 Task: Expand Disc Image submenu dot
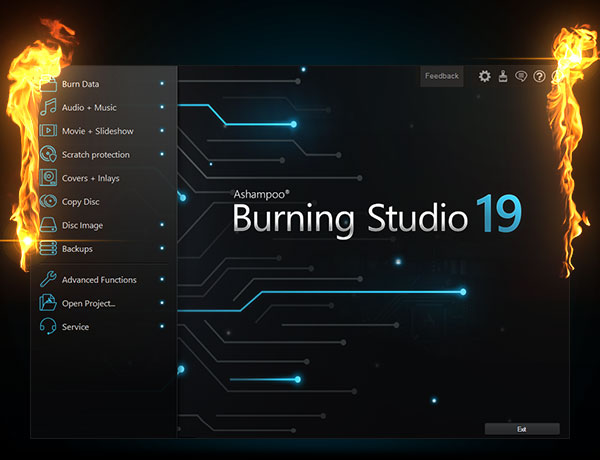click(162, 225)
